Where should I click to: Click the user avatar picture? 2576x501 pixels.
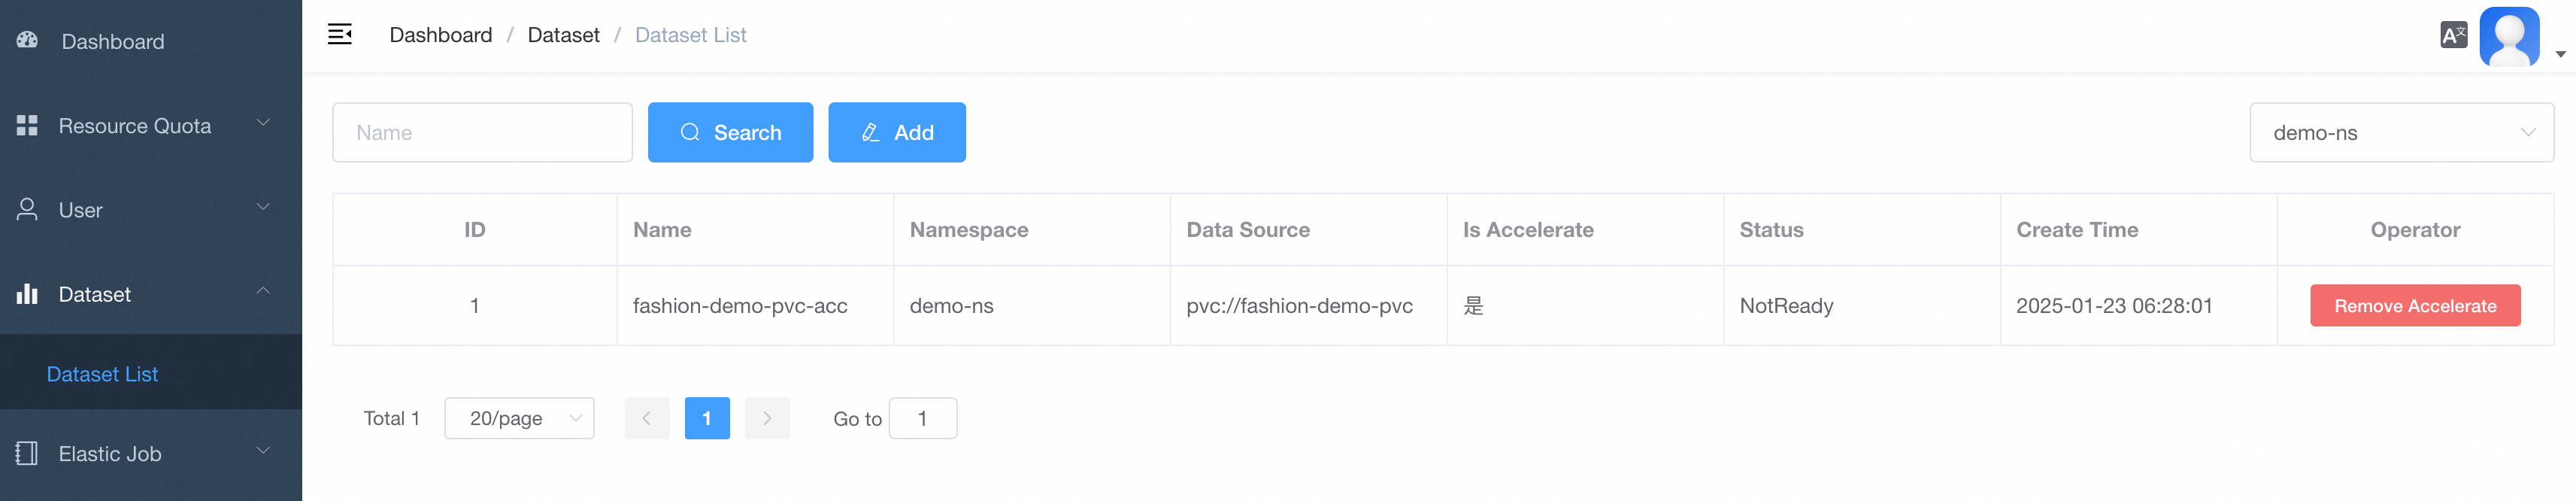(x=2509, y=36)
